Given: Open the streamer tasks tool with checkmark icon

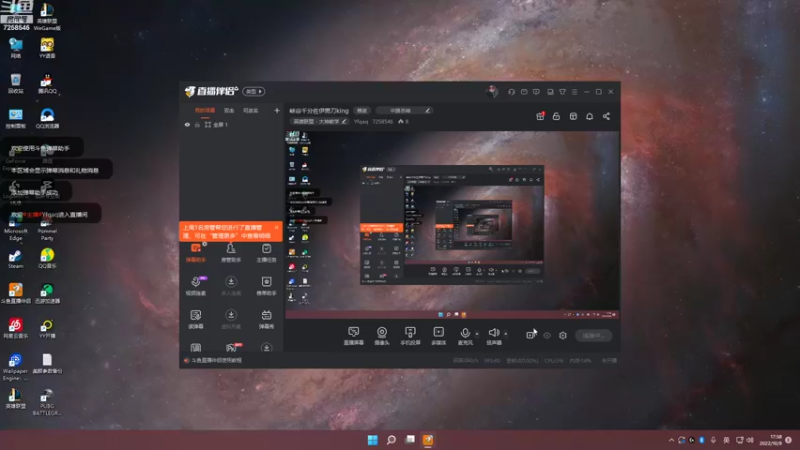Looking at the screenshot, I should [266, 253].
